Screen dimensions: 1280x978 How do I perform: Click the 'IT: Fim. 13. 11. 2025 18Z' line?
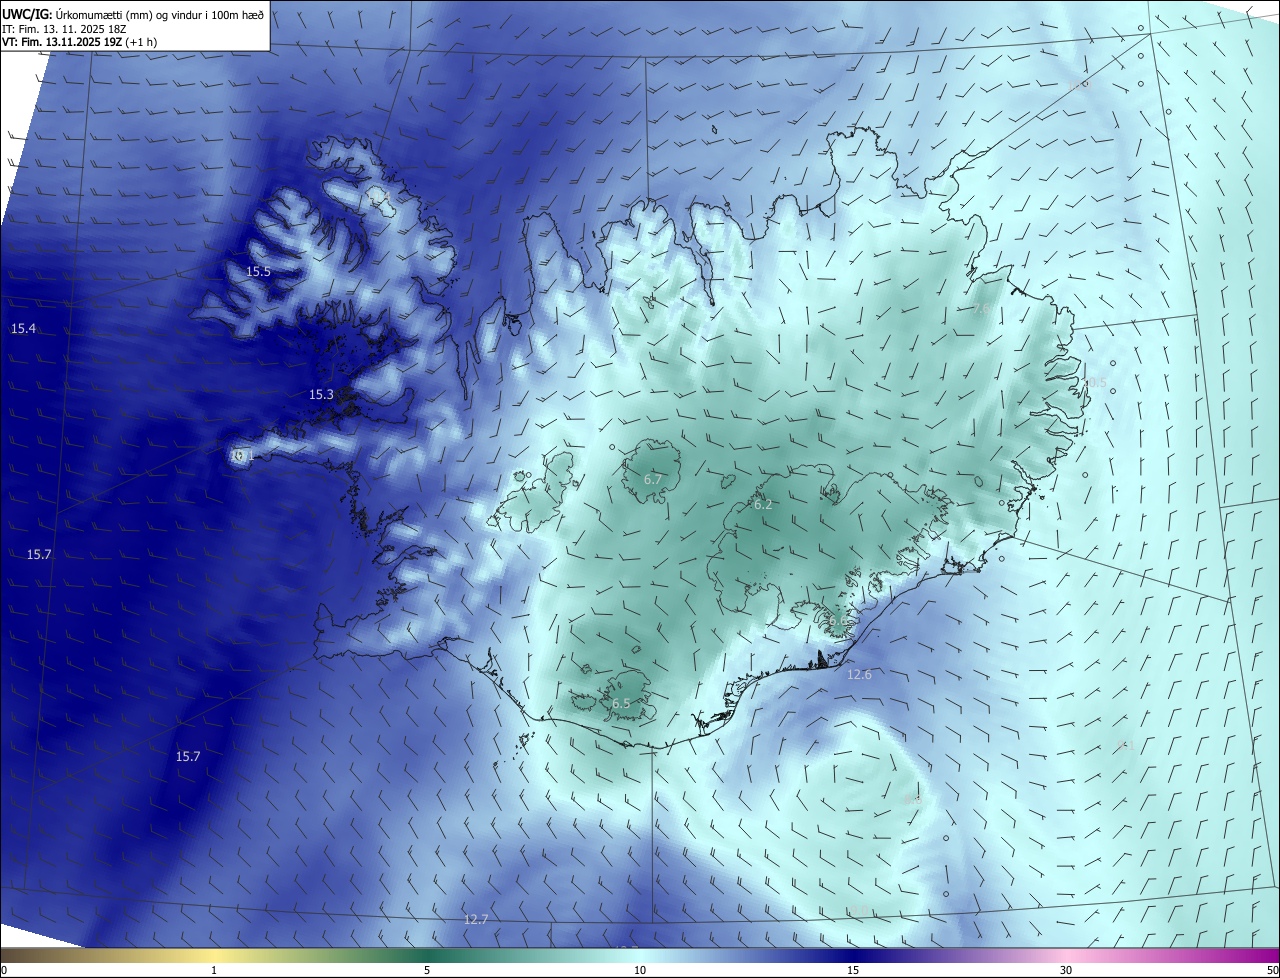click(62, 28)
